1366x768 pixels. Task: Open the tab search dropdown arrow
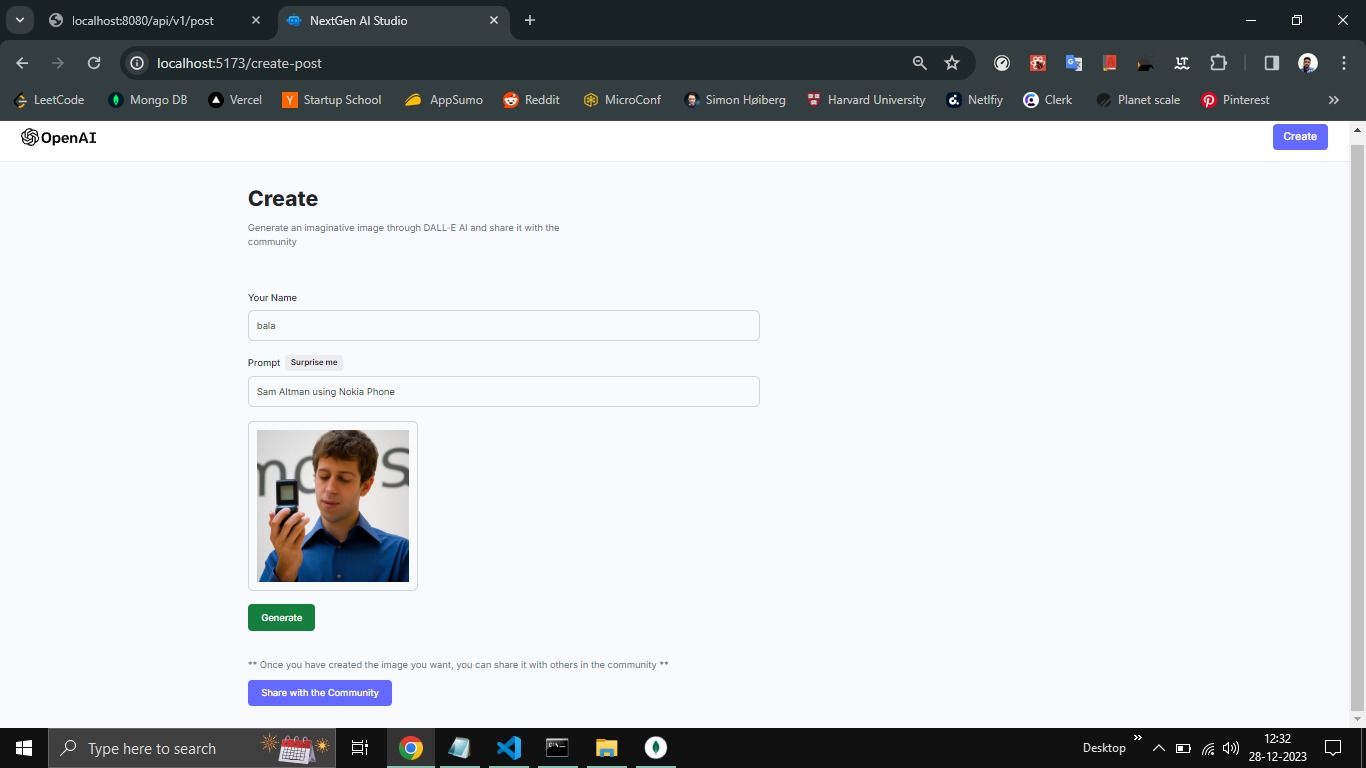click(x=19, y=20)
